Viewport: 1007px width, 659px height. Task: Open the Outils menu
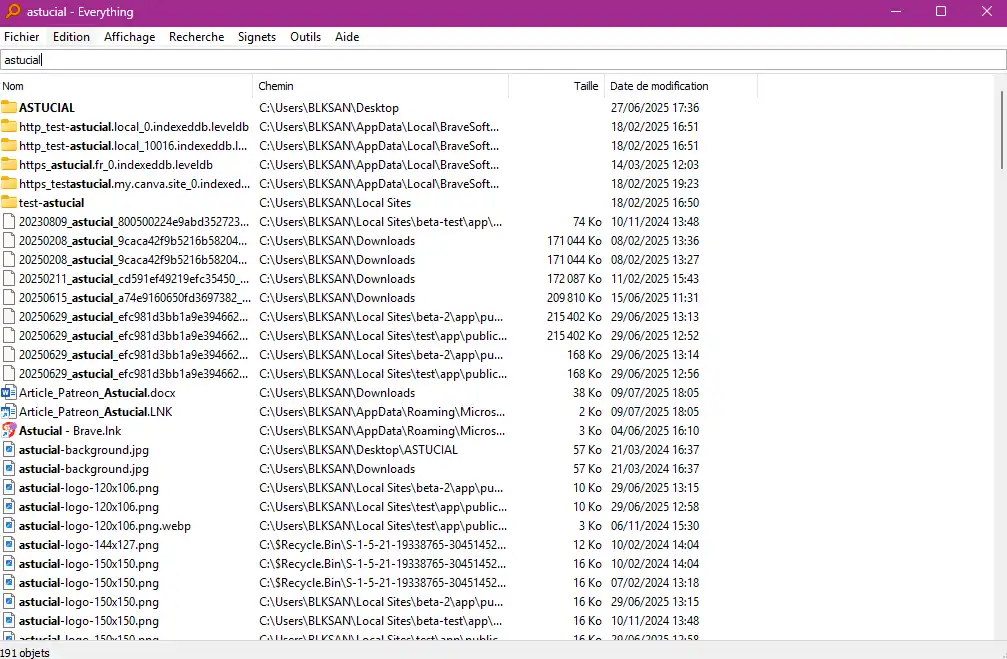pyautogui.click(x=305, y=37)
